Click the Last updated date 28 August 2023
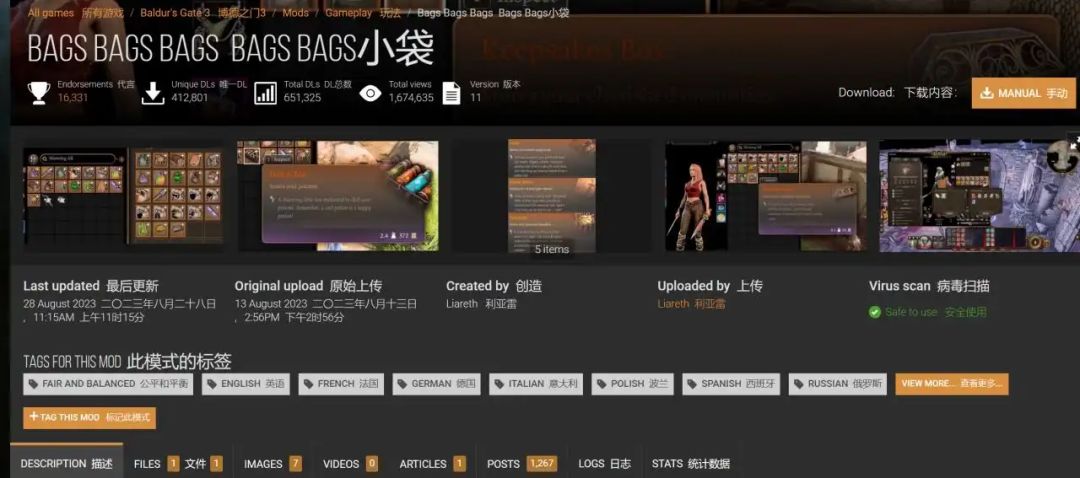 pyautogui.click(x=61, y=304)
